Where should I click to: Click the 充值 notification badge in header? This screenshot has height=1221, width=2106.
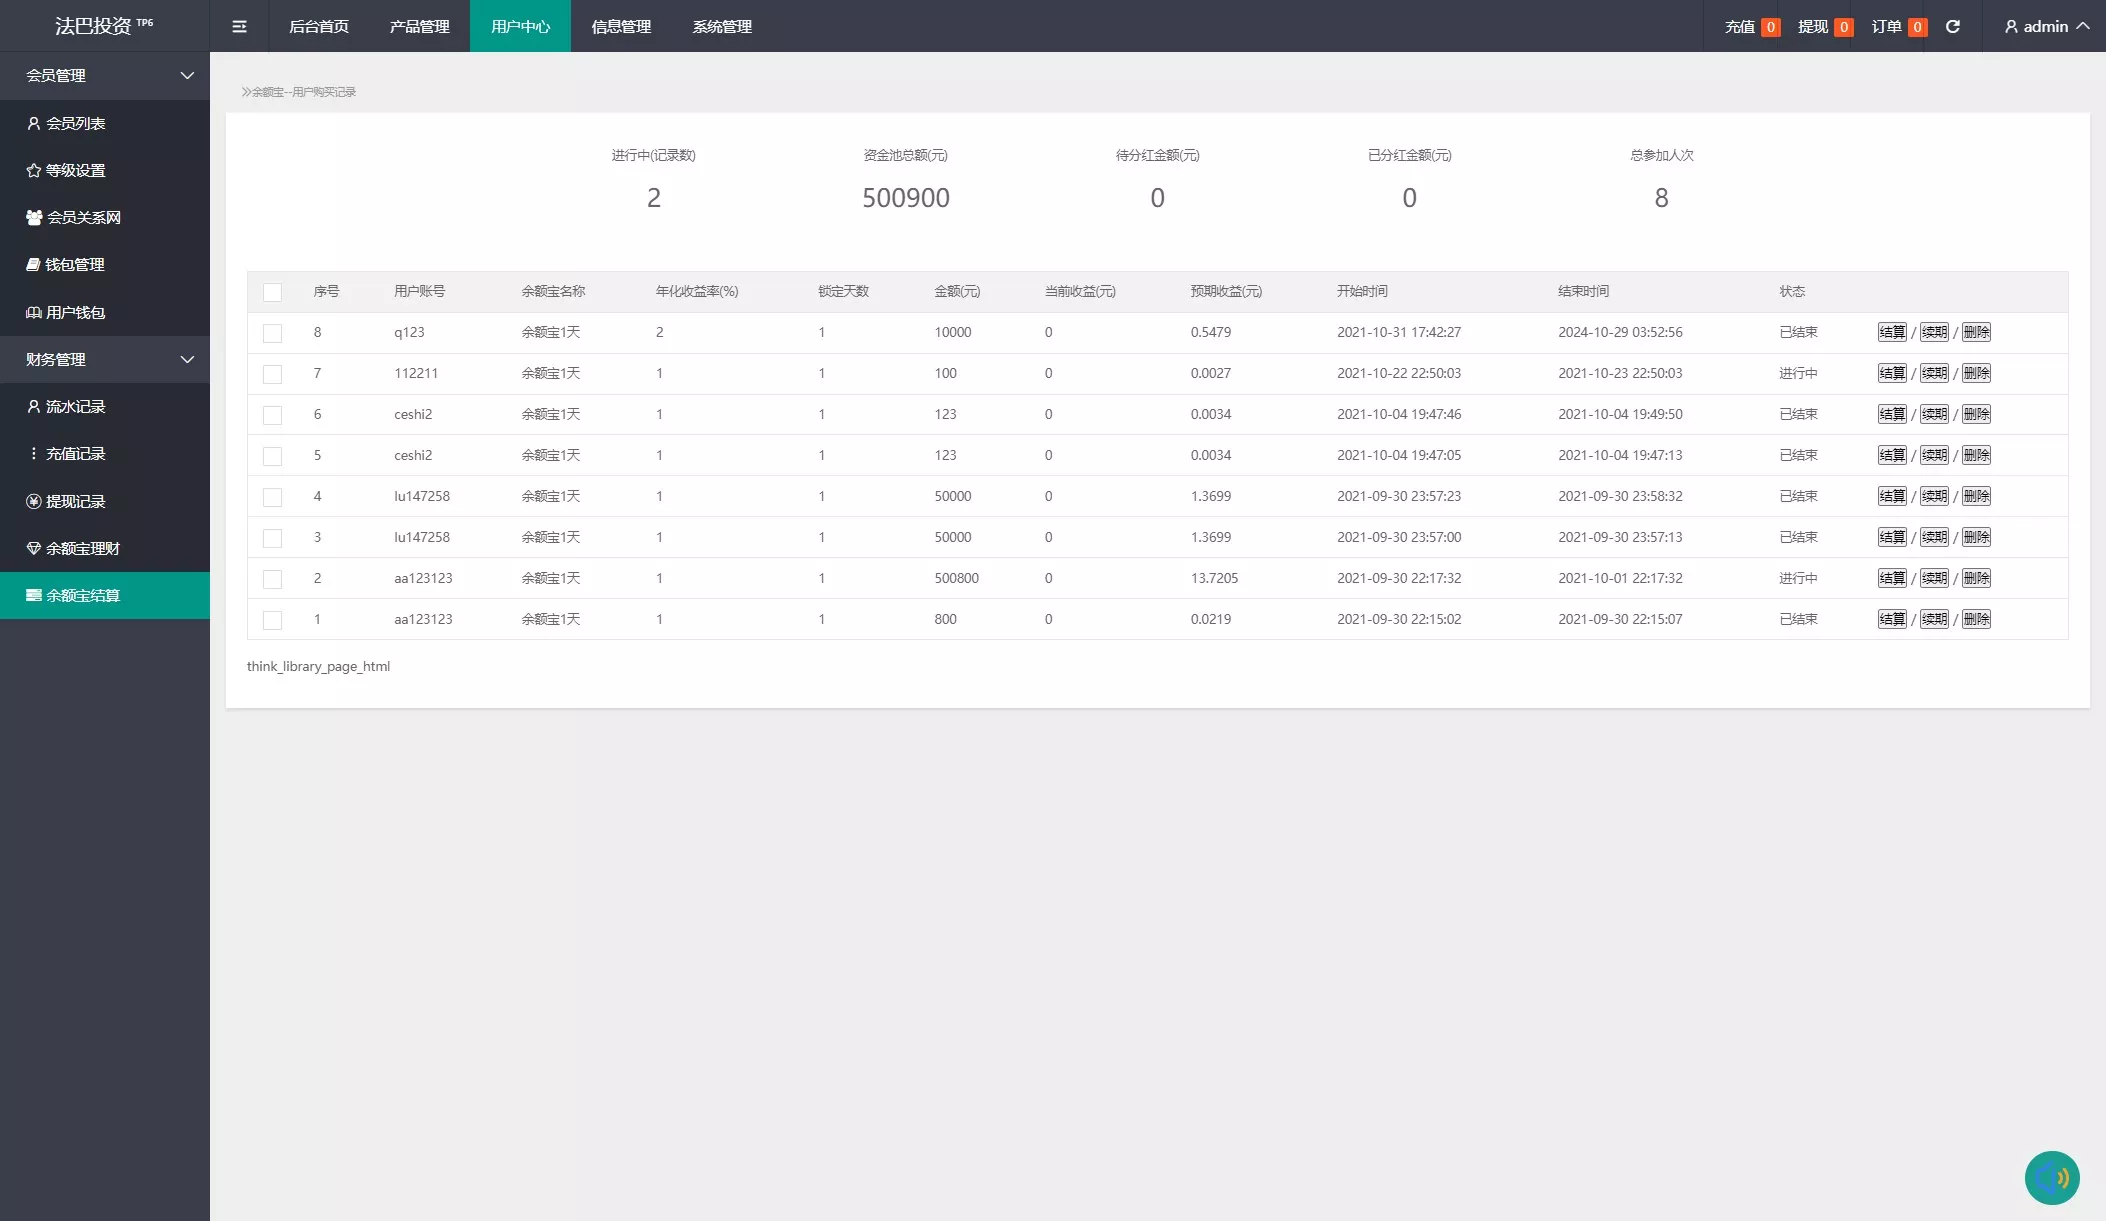(1769, 27)
